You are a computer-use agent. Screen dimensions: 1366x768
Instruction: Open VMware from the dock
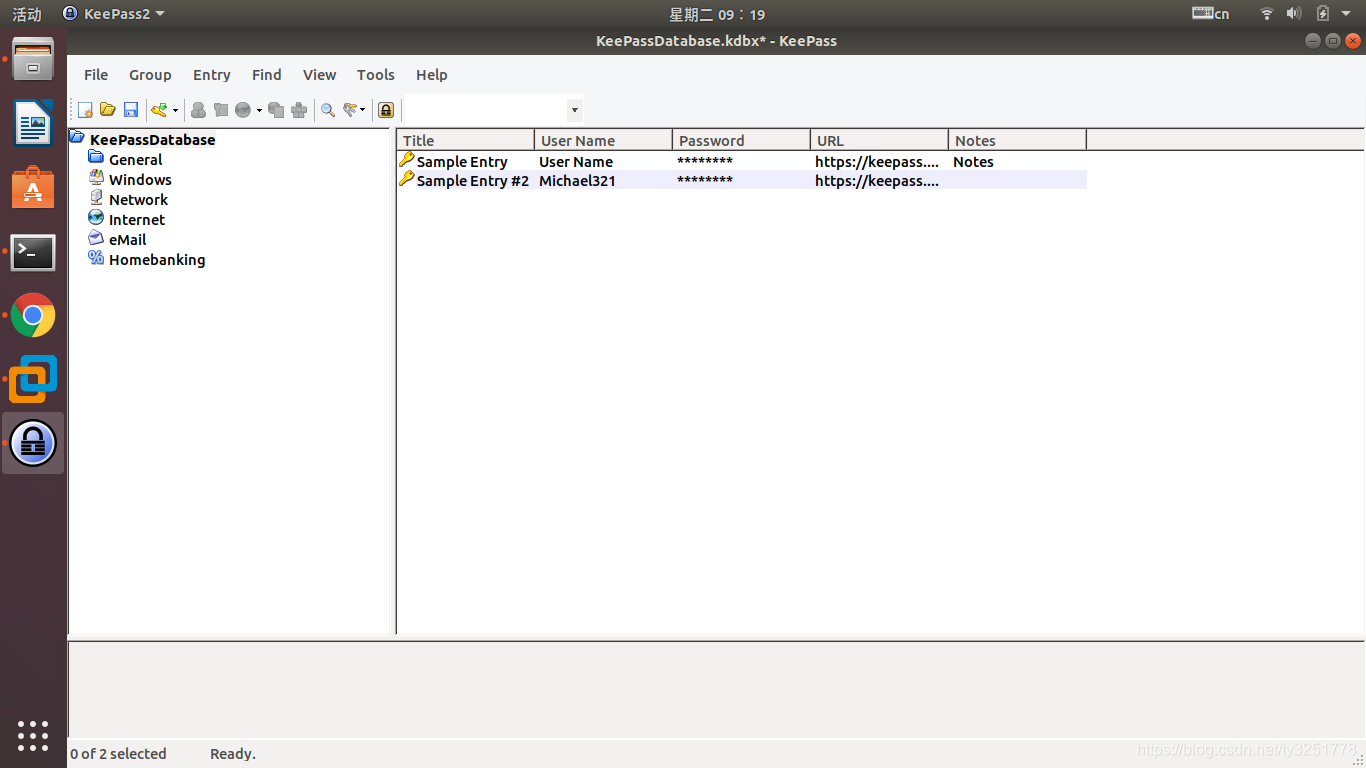[x=33, y=380]
